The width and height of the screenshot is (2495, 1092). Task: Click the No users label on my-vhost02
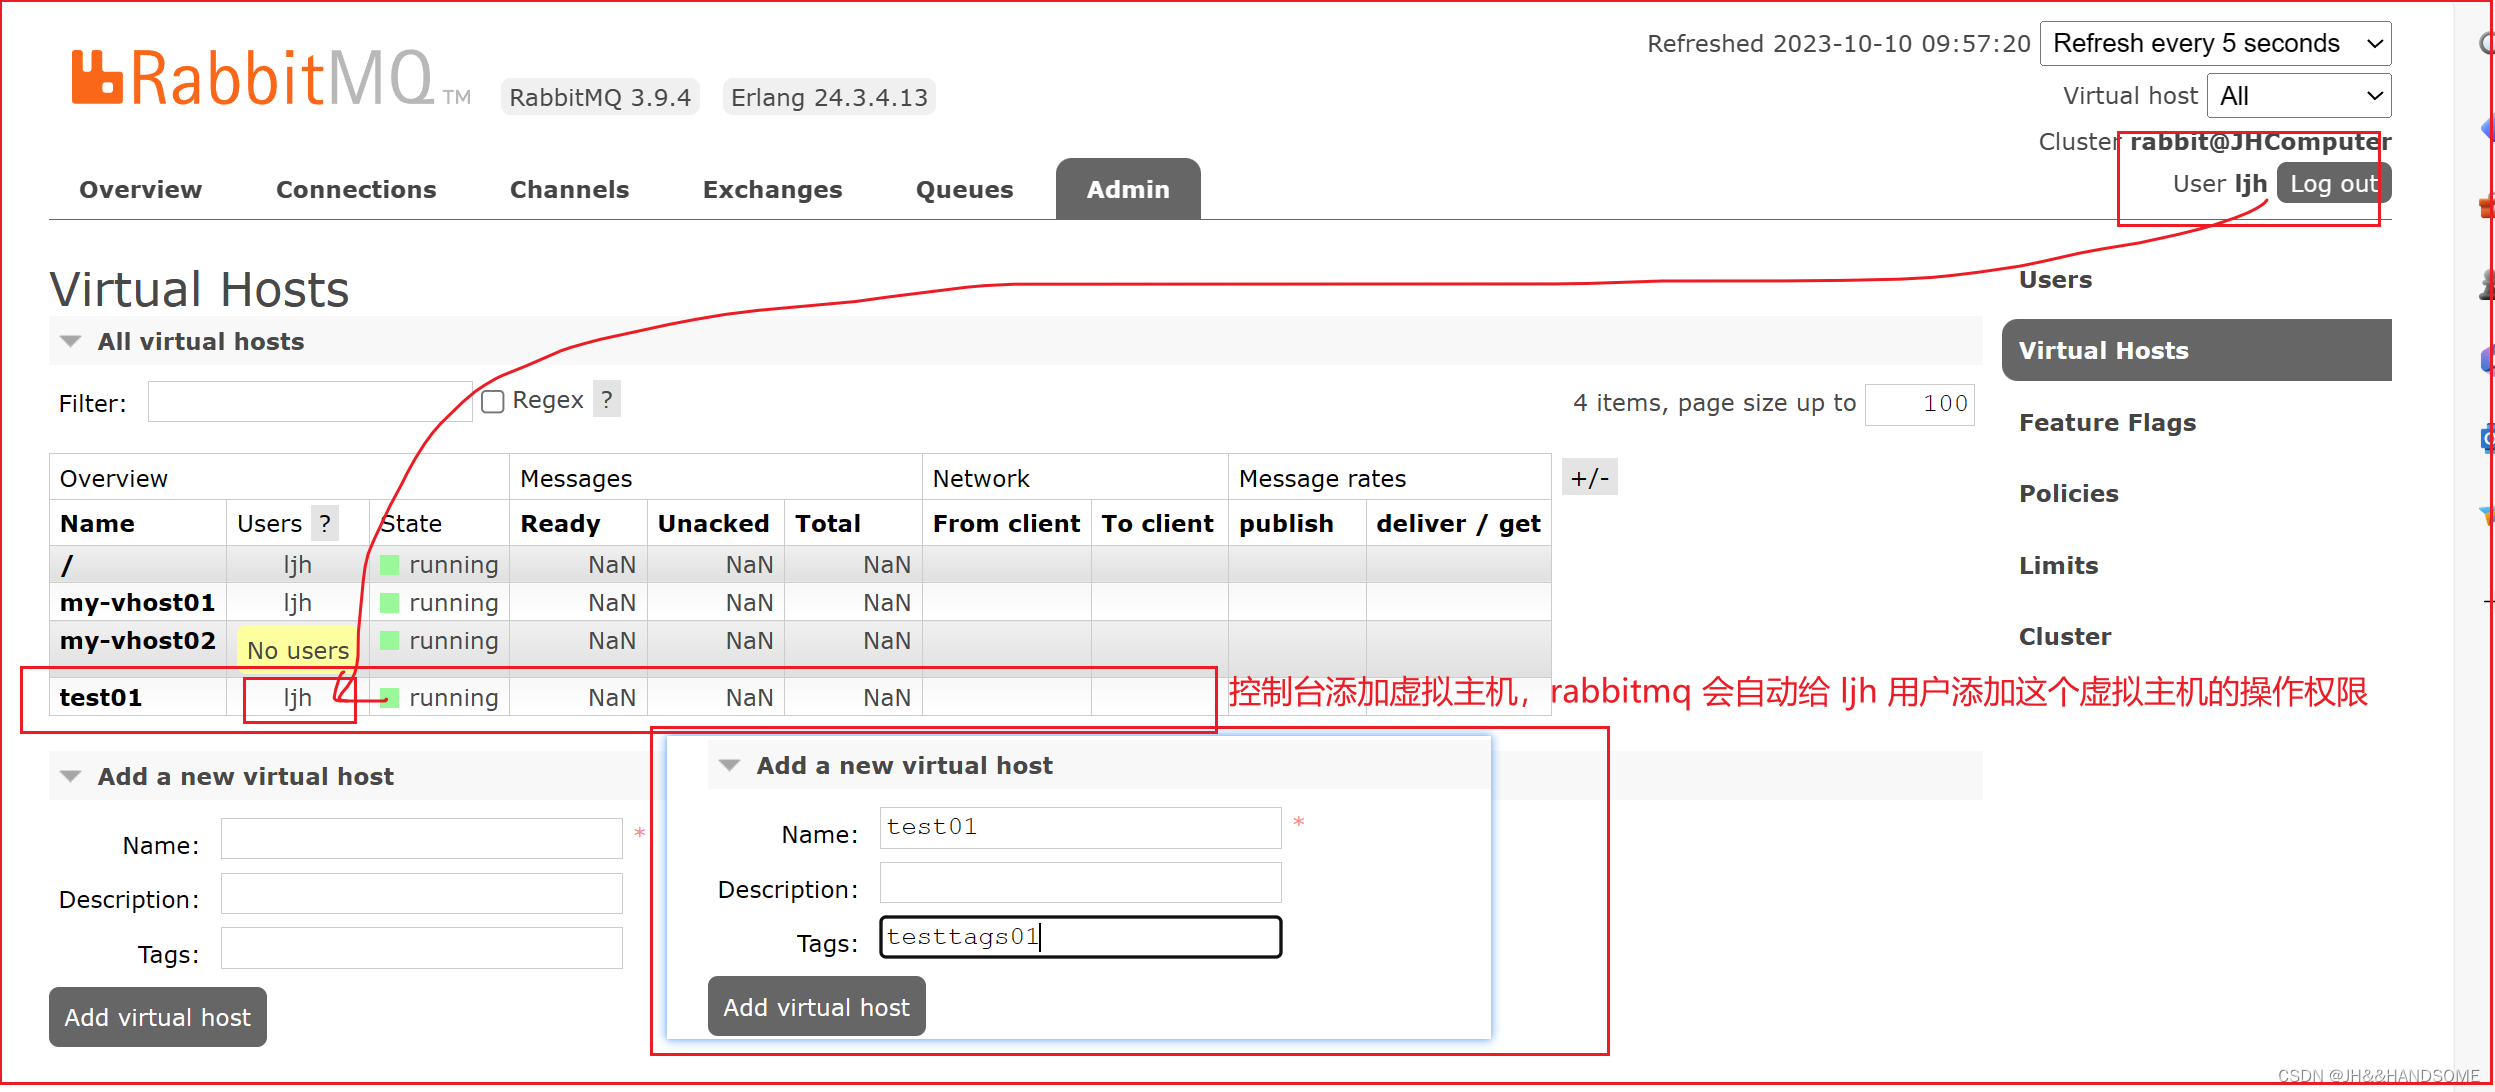[297, 651]
